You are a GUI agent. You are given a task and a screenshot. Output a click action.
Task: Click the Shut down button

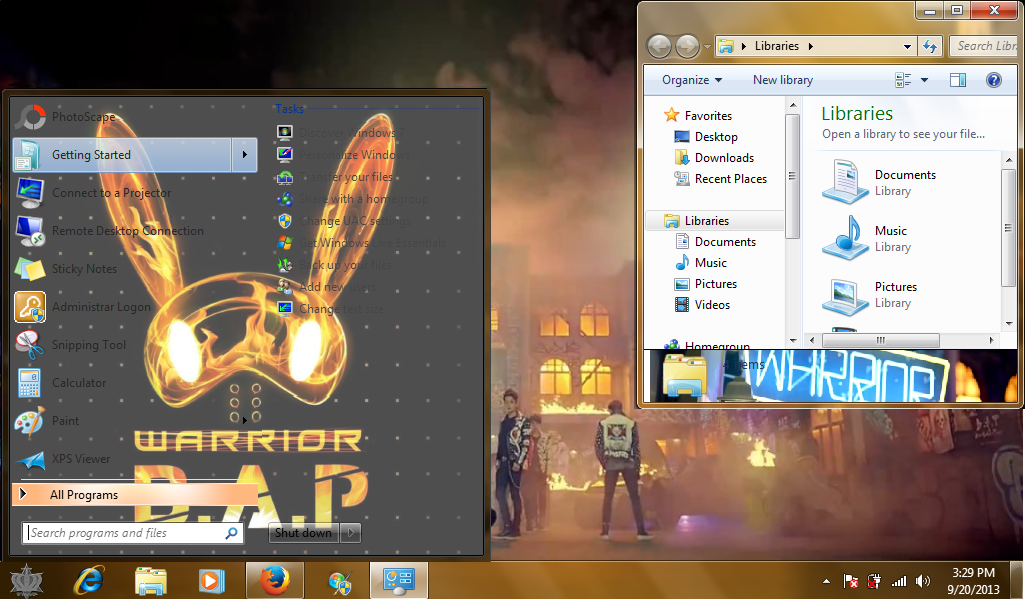pyautogui.click(x=304, y=533)
